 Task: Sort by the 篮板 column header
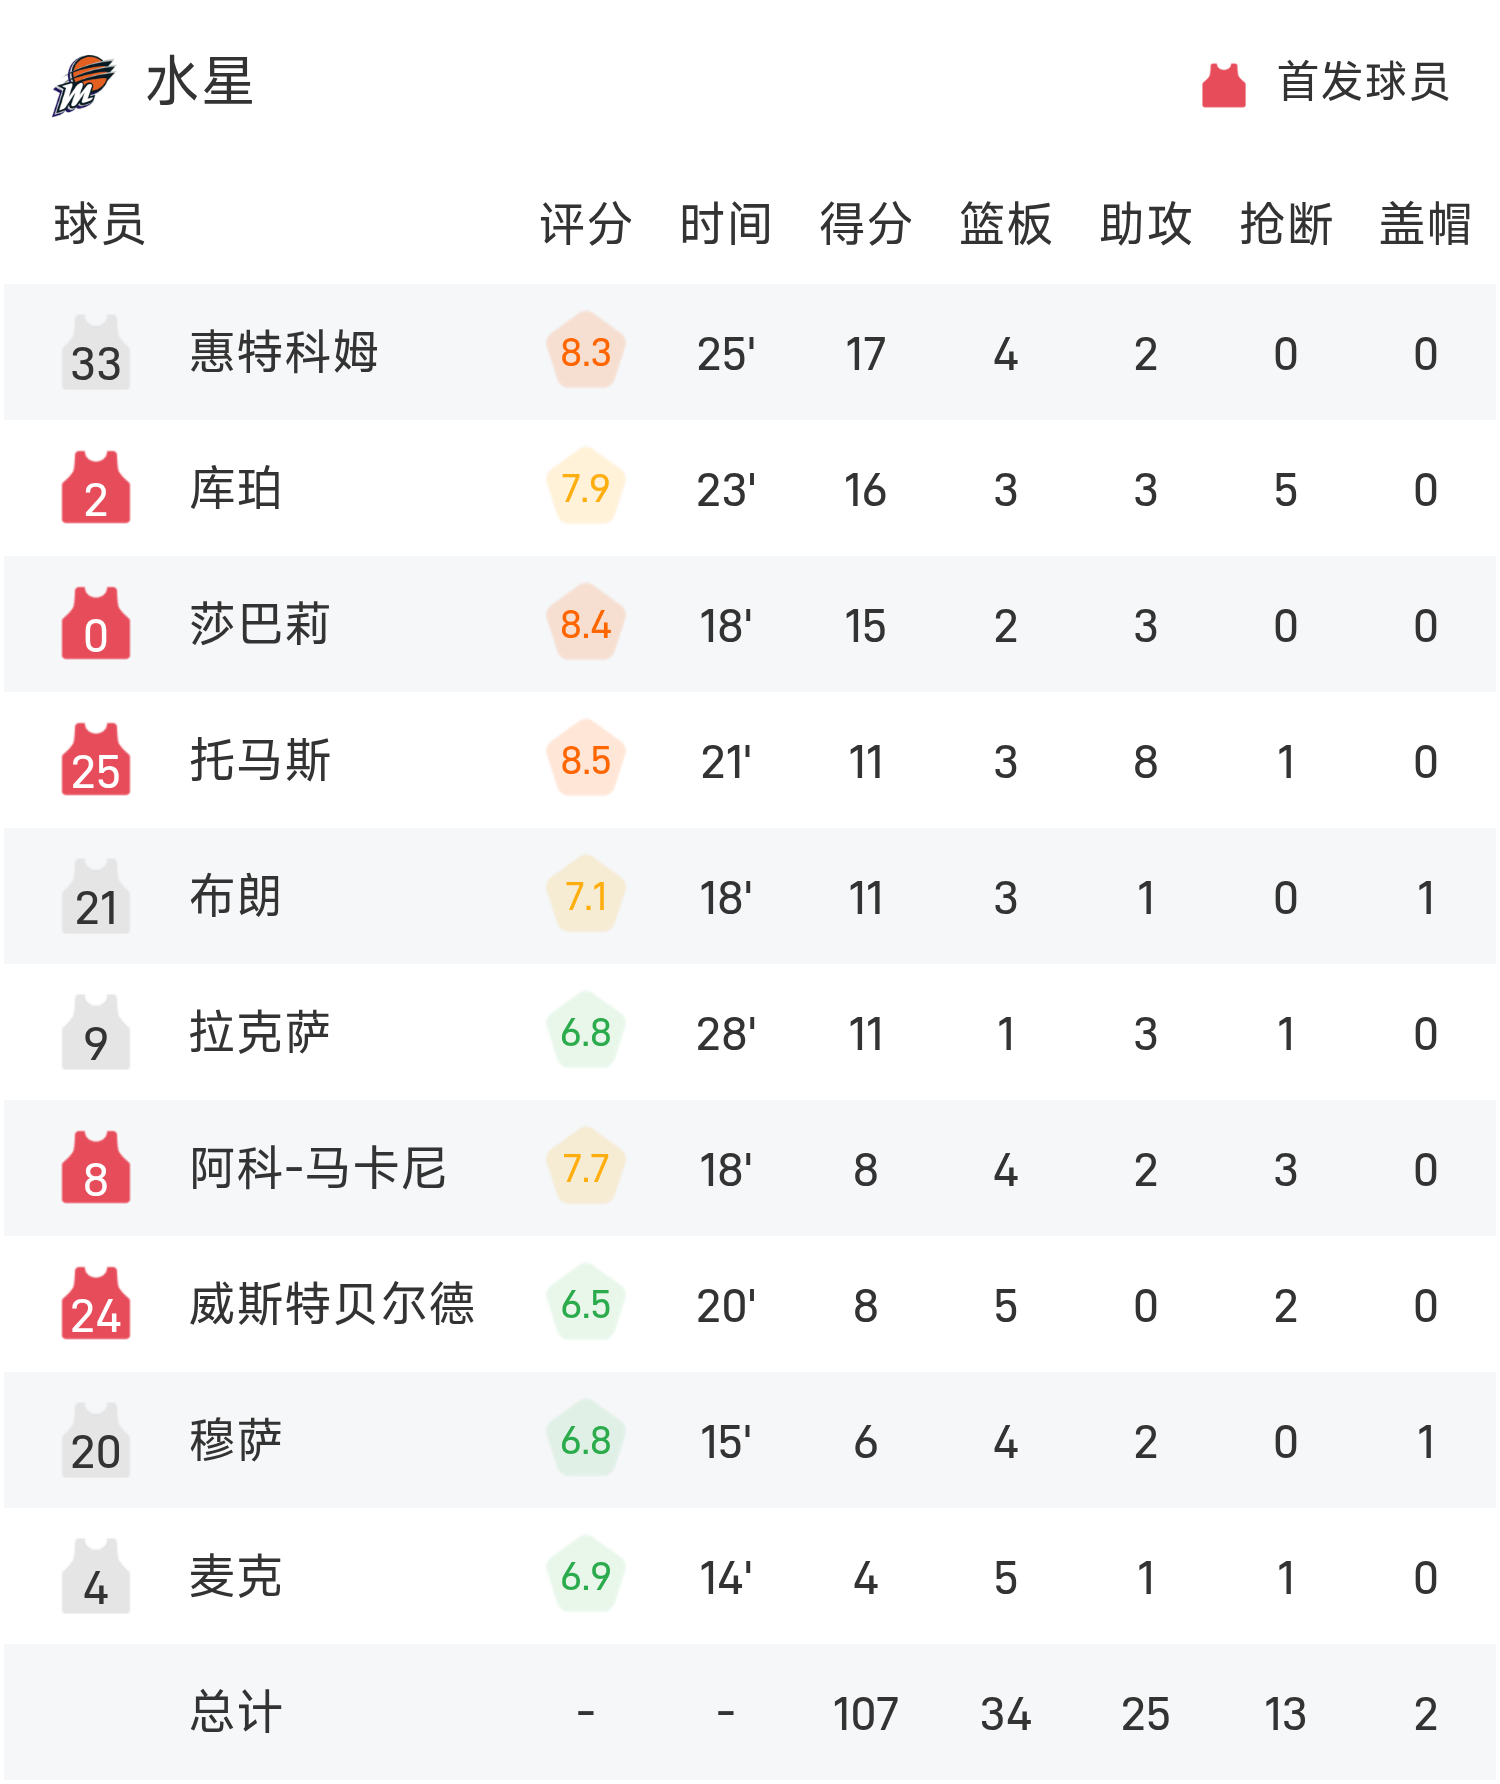[x=1005, y=224]
